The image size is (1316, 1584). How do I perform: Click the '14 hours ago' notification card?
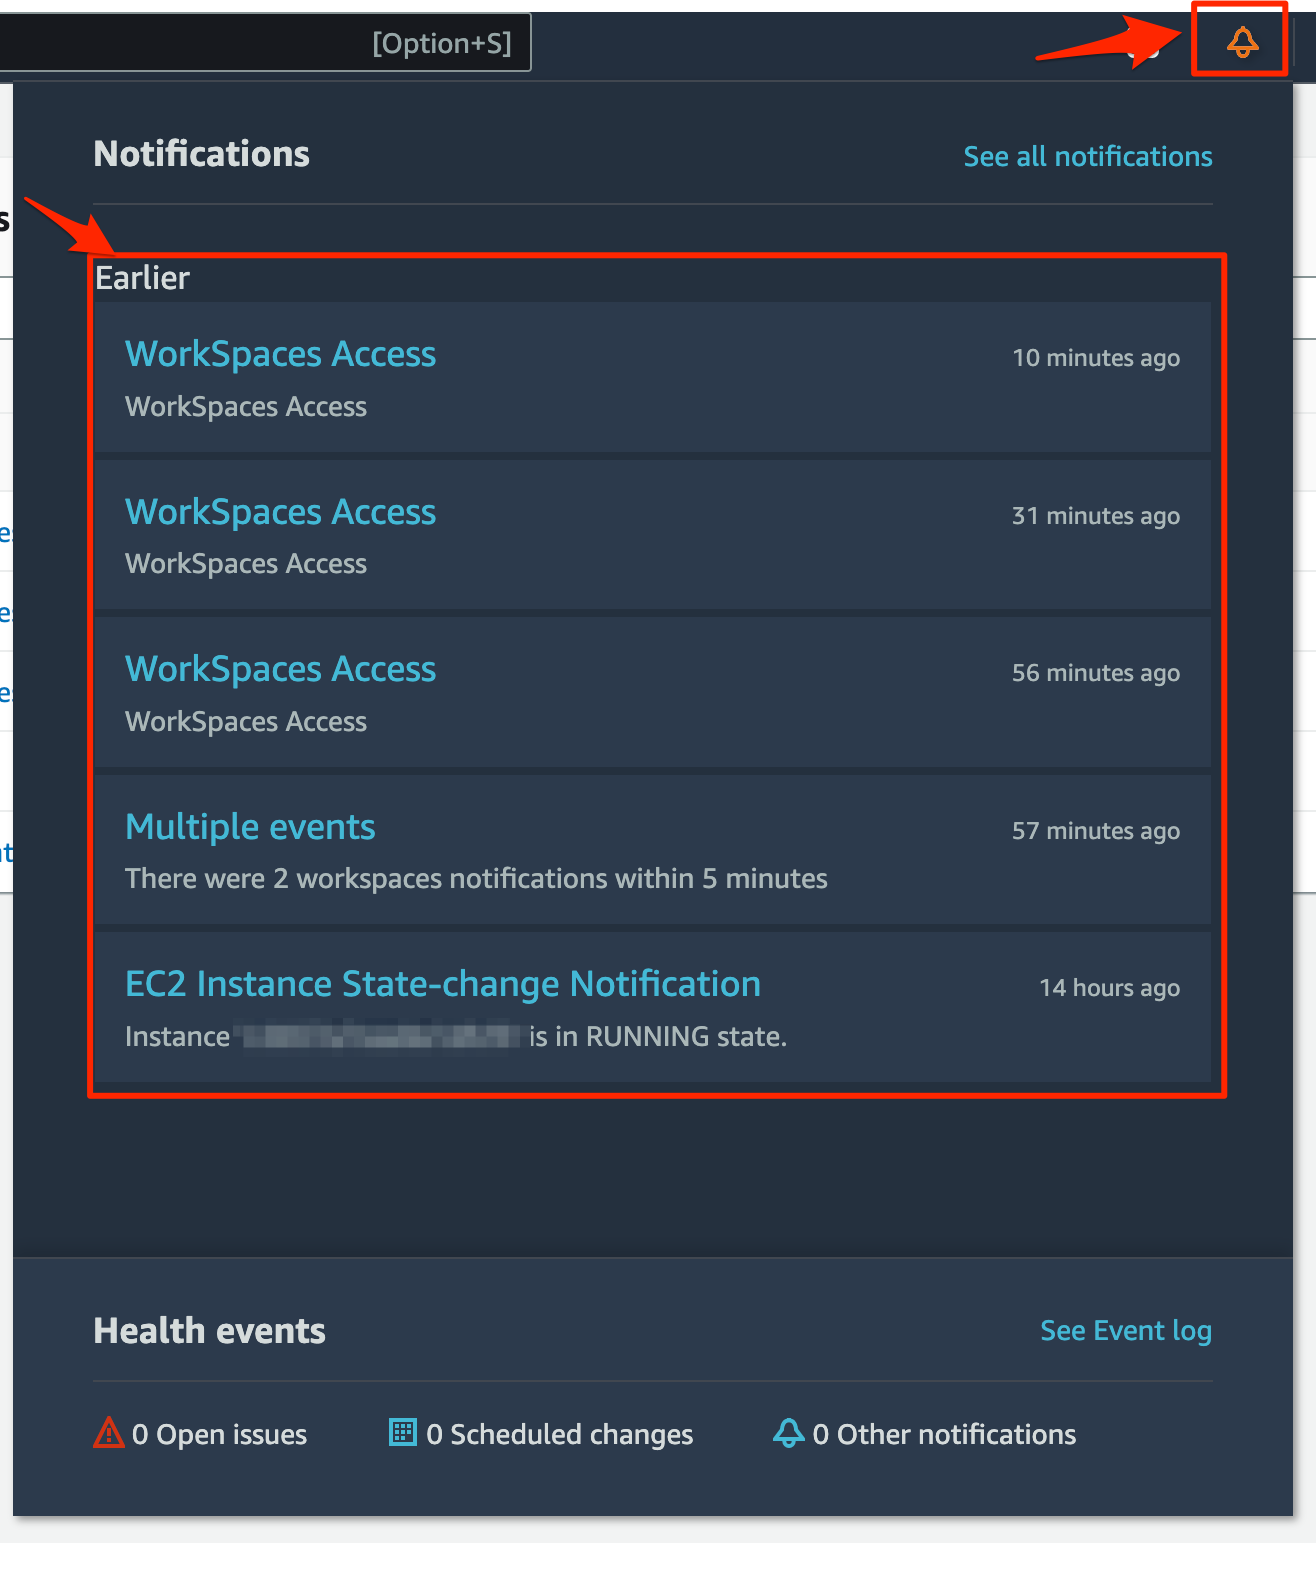[652, 1007]
